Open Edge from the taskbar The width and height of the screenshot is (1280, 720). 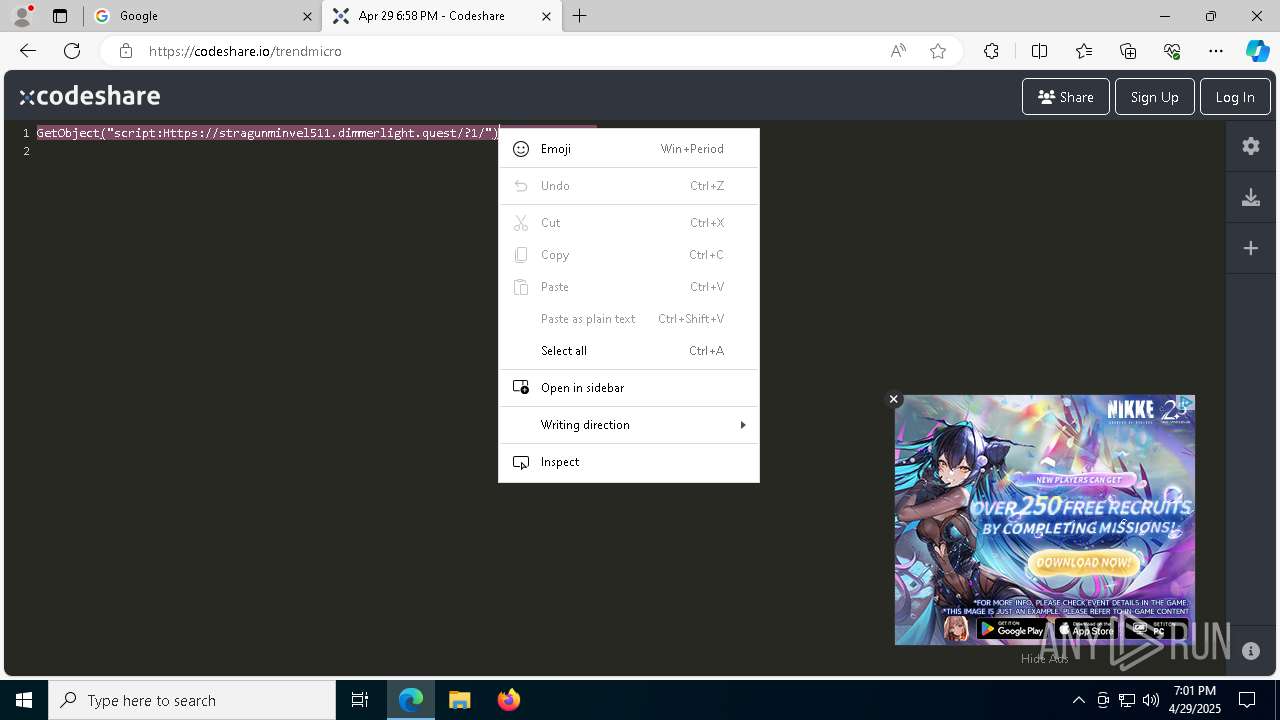tap(411, 700)
